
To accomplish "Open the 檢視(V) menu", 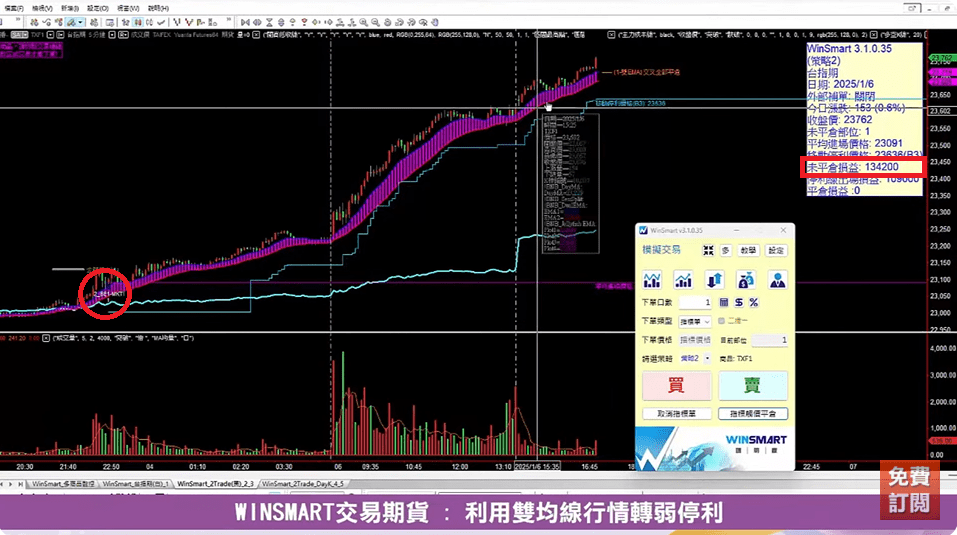I will coord(42,9).
